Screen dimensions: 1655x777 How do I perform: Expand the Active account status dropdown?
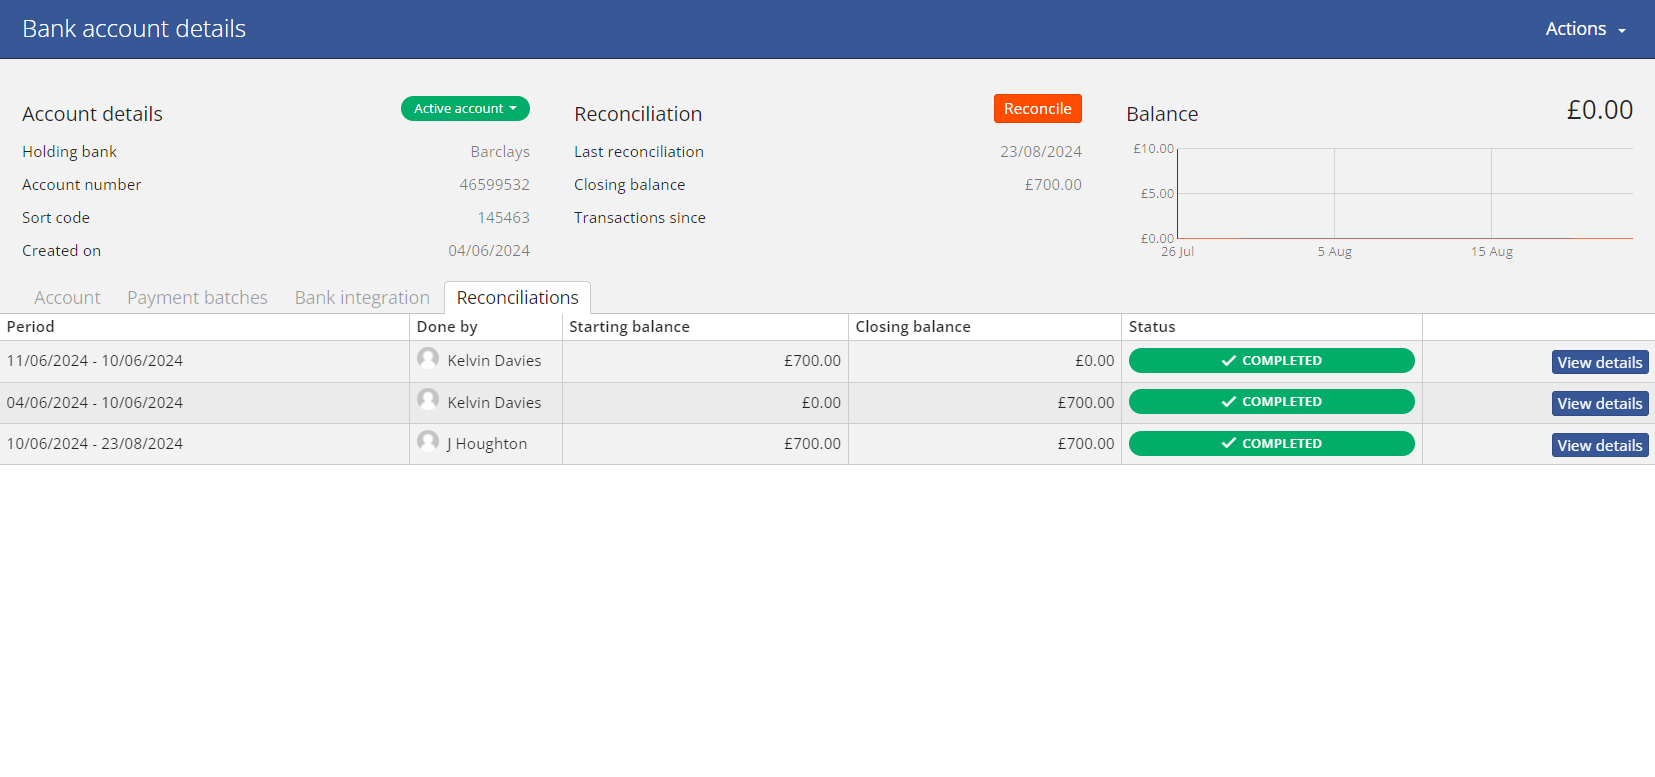[x=465, y=108]
